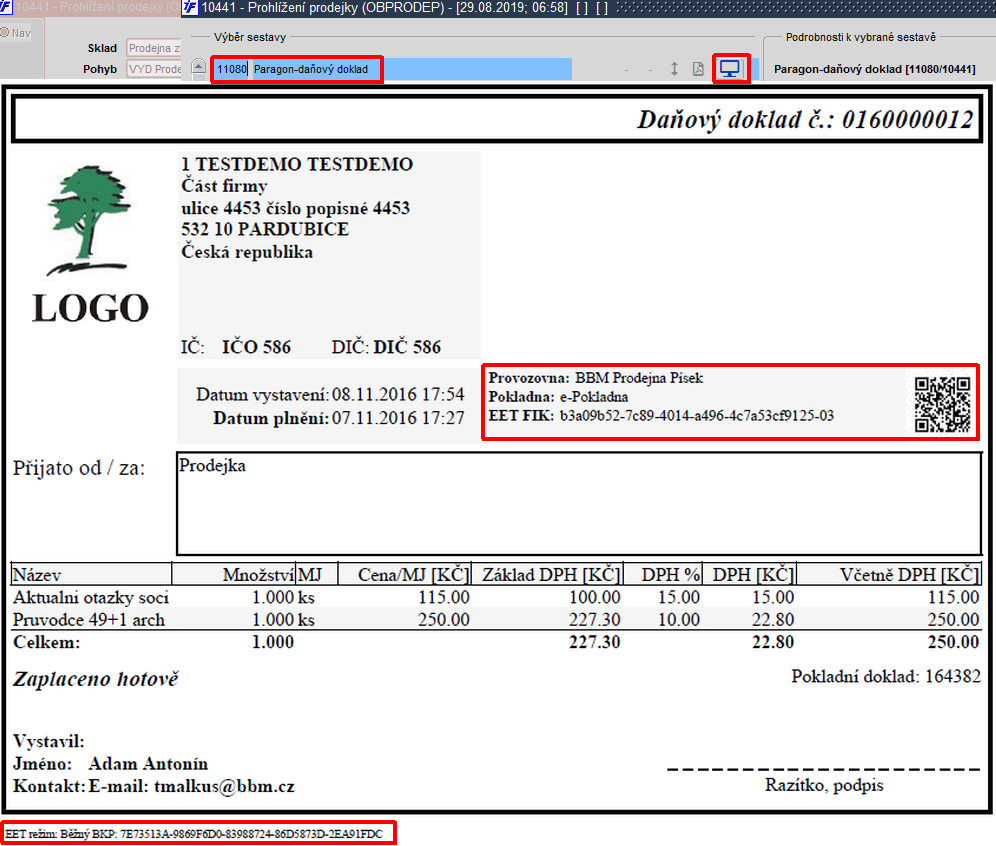Click the 'Pruvodce 49+1 arch' item row
Image resolution: width=996 pixels, height=846 pixels.
[x=495, y=619]
